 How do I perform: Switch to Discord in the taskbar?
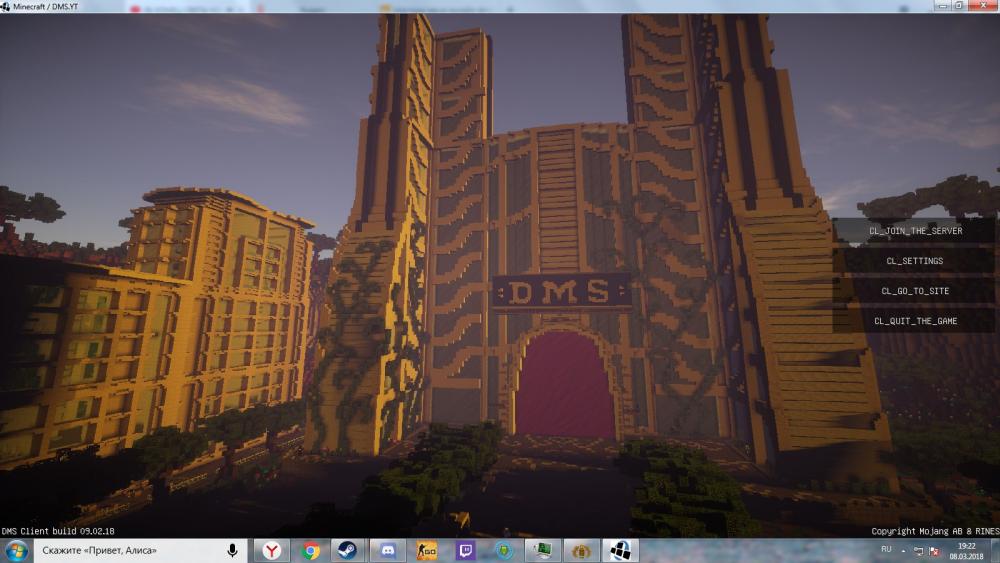tap(388, 551)
